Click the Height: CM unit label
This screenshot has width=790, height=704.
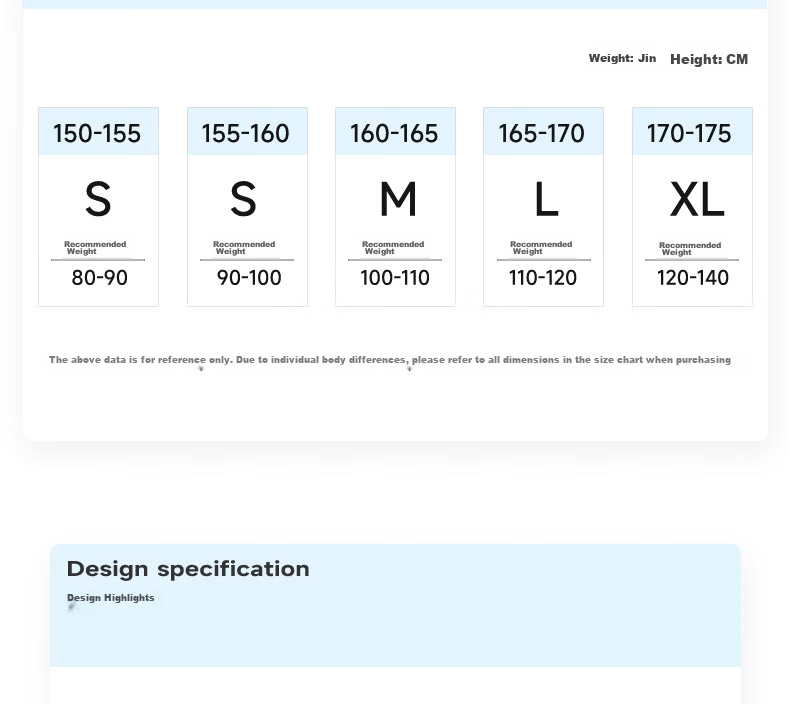pos(709,59)
